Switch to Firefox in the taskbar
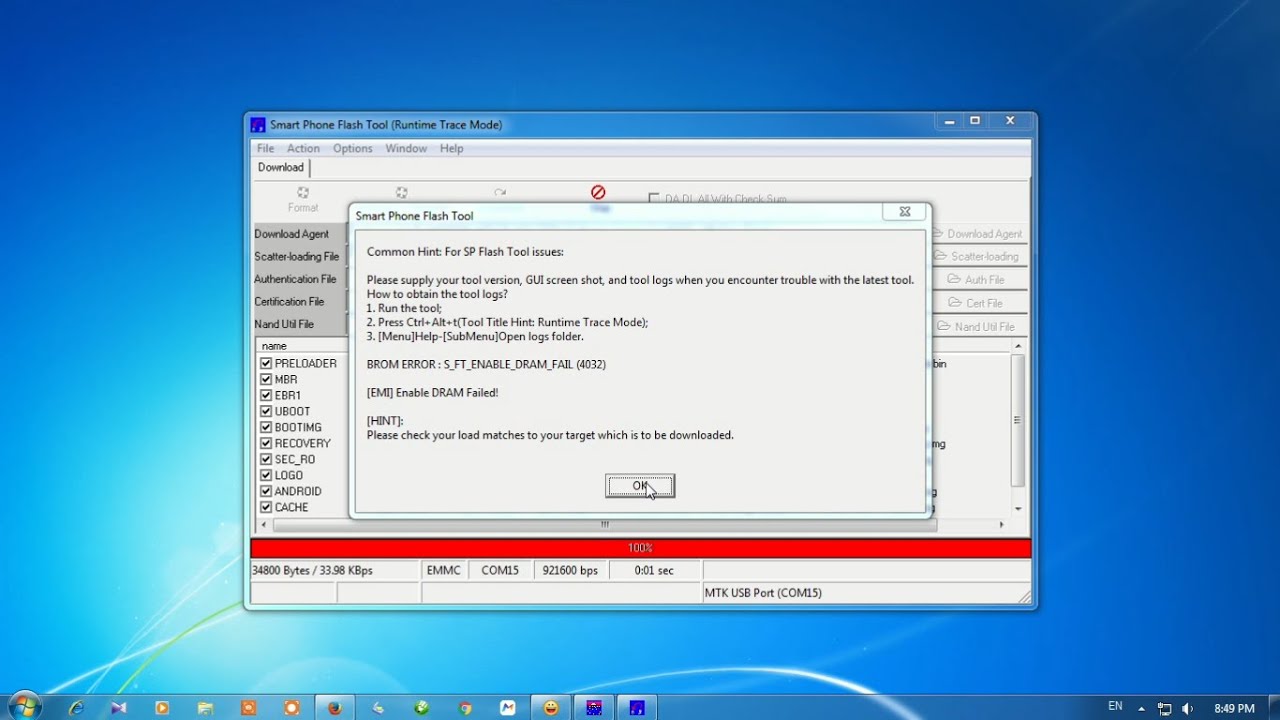Image resolution: width=1280 pixels, height=720 pixels. click(x=334, y=707)
